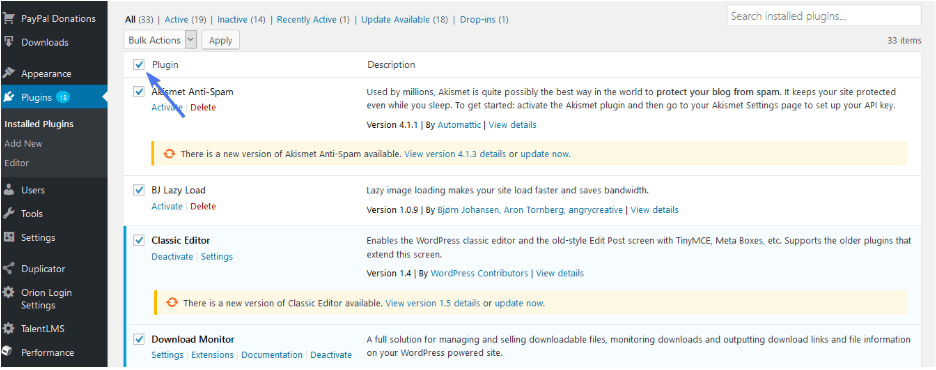936x370 pixels.
Task: Open the Duplicator menu
Action: (x=43, y=269)
